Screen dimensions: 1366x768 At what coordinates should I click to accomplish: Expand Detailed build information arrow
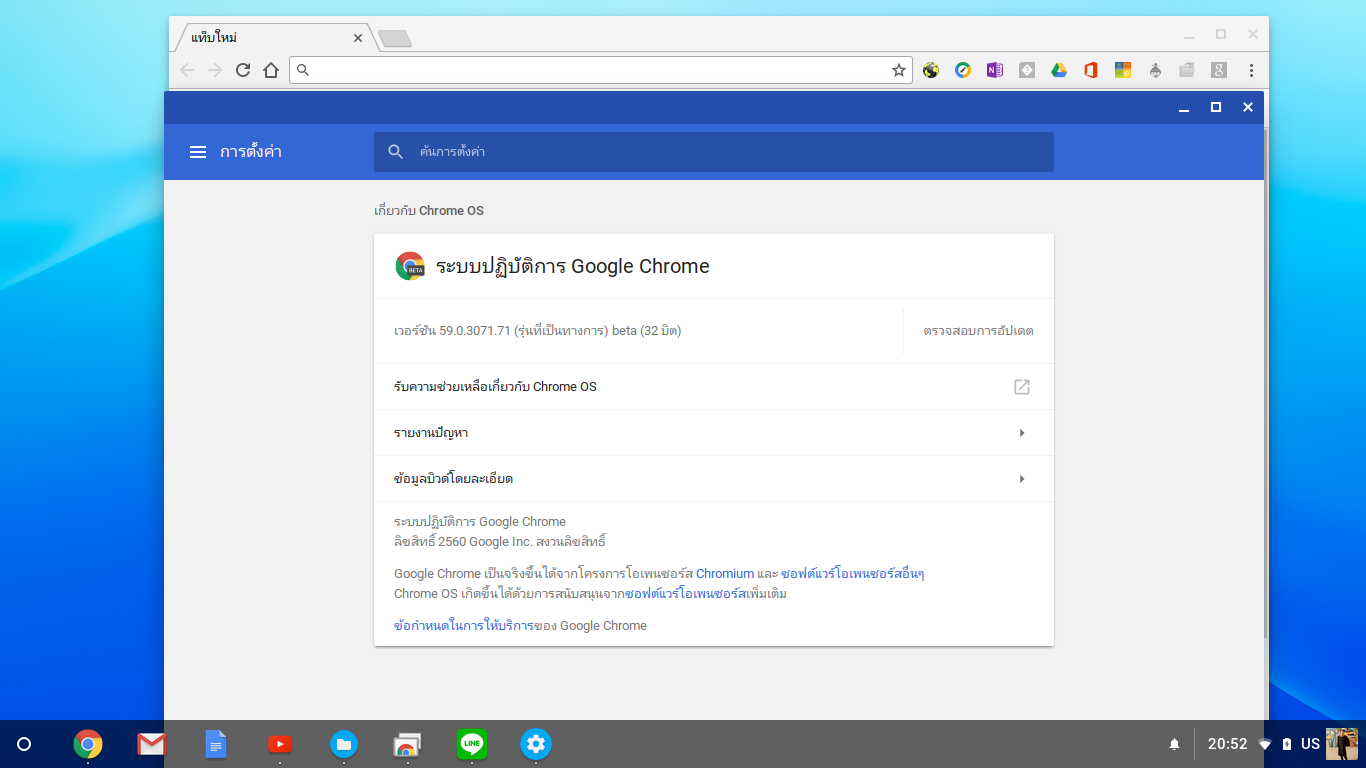point(1022,479)
